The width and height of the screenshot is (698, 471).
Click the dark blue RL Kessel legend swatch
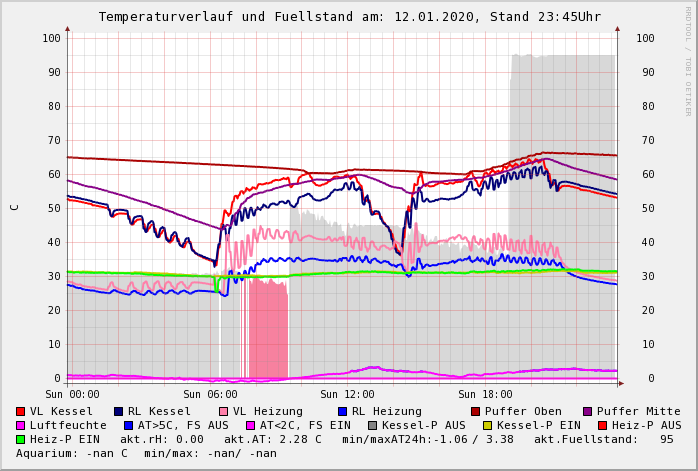(119, 411)
